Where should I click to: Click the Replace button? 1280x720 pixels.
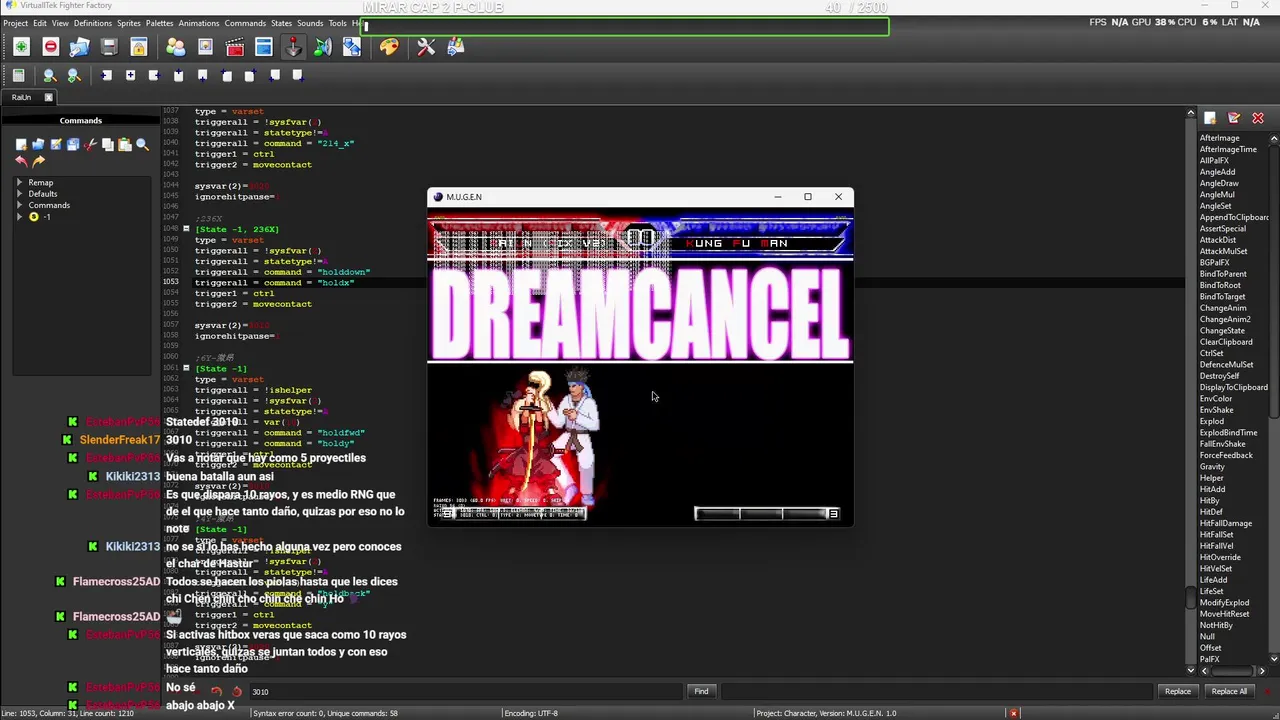coord(1177,691)
